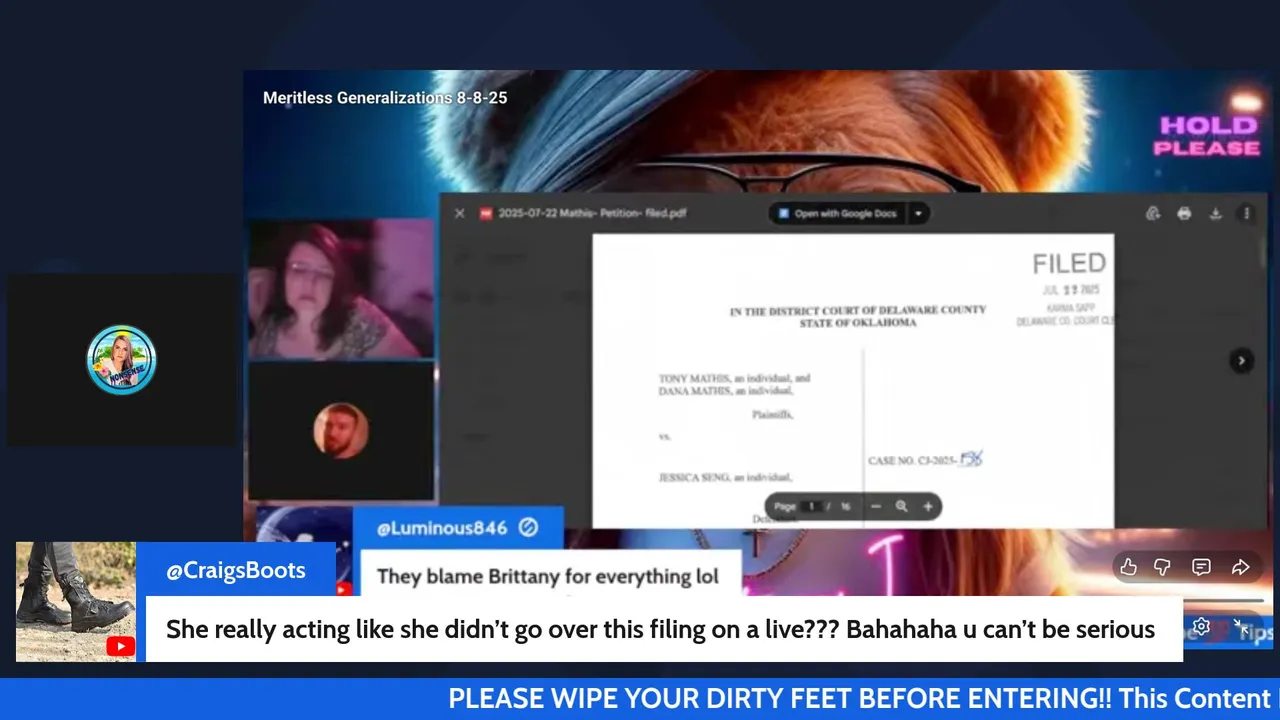Click the page number input field
This screenshot has width=1280, height=720.
[812, 507]
